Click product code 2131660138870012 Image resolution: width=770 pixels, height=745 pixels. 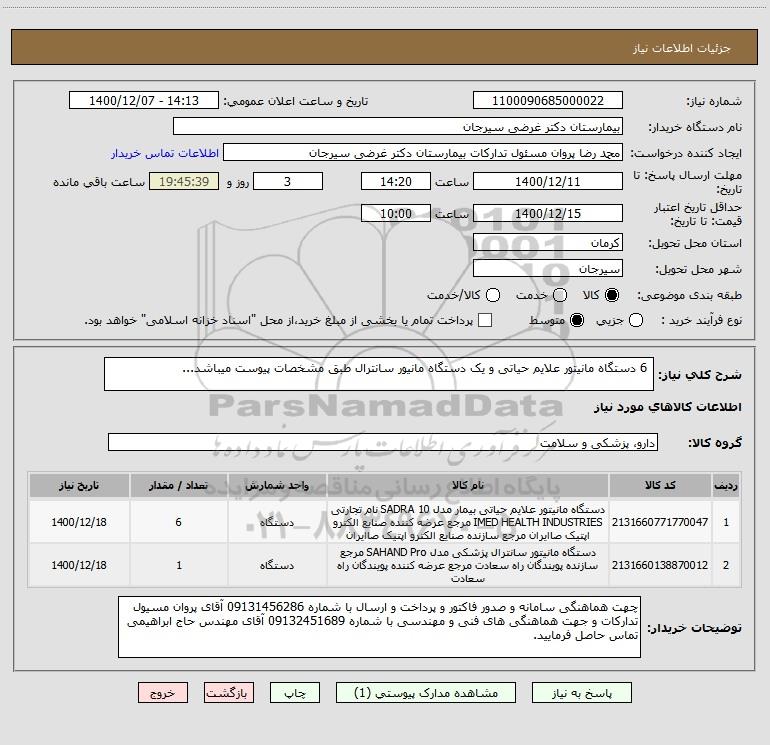(660, 565)
